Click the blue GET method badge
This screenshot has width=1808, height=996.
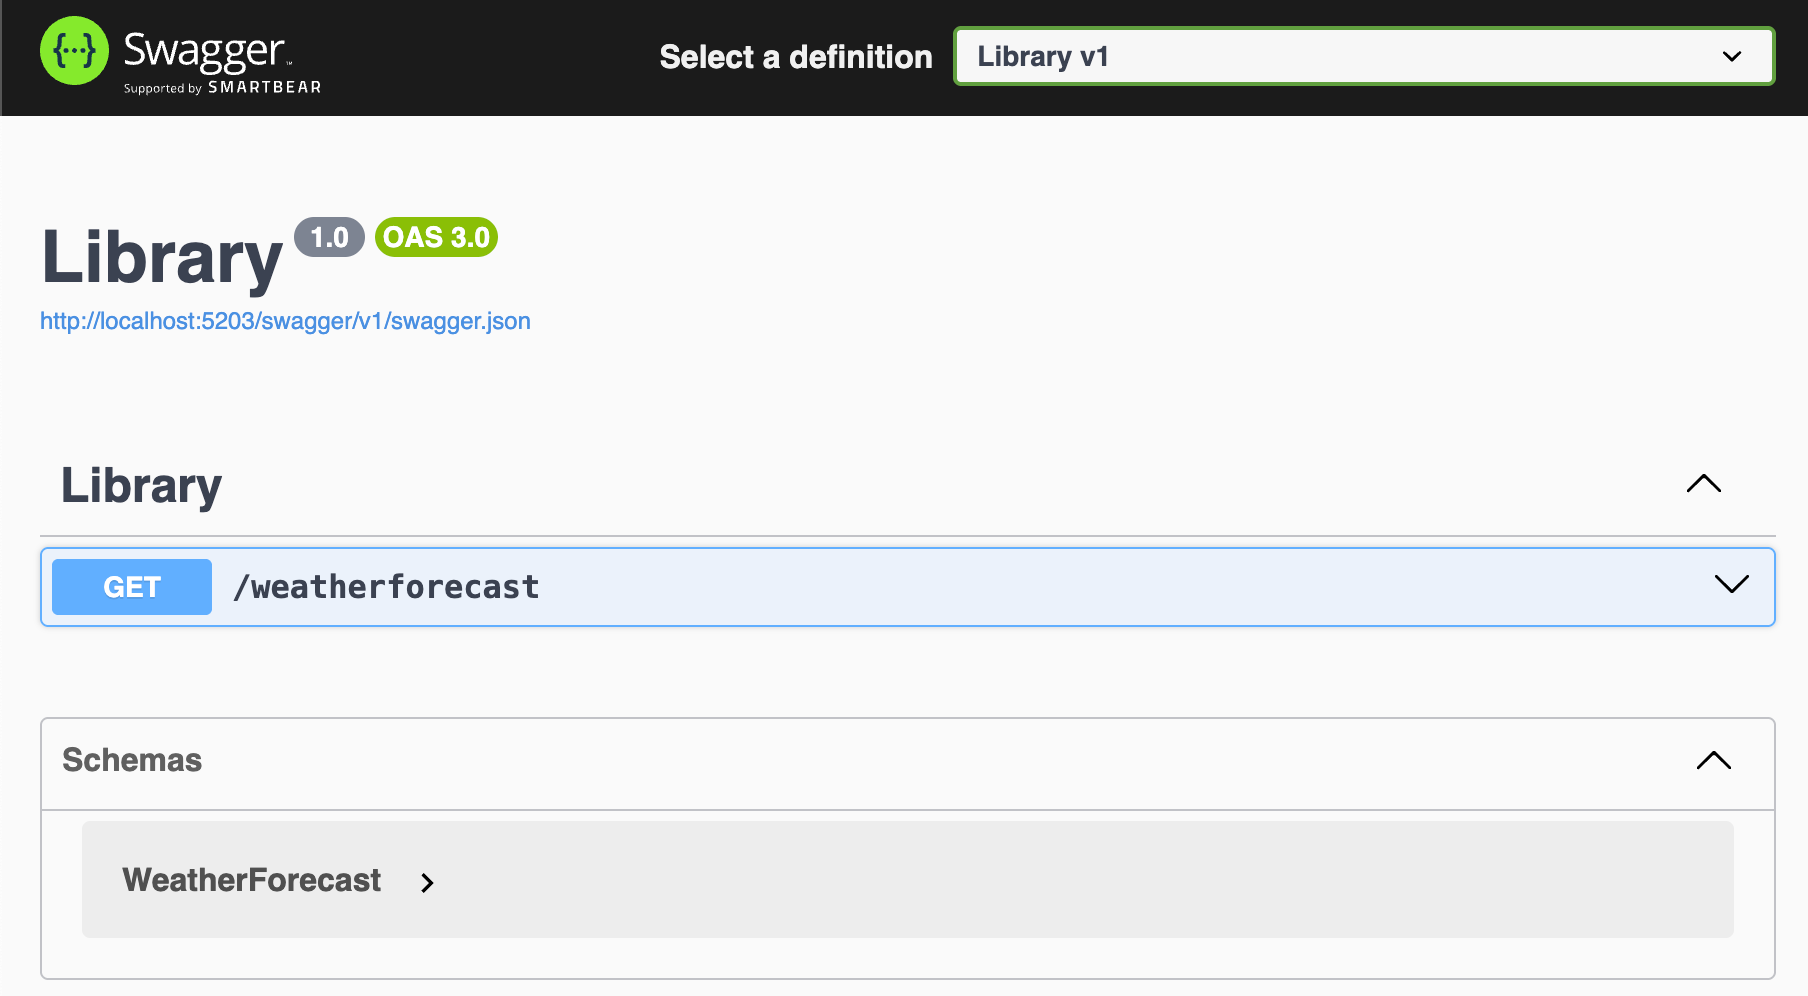pyautogui.click(x=132, y=587)
